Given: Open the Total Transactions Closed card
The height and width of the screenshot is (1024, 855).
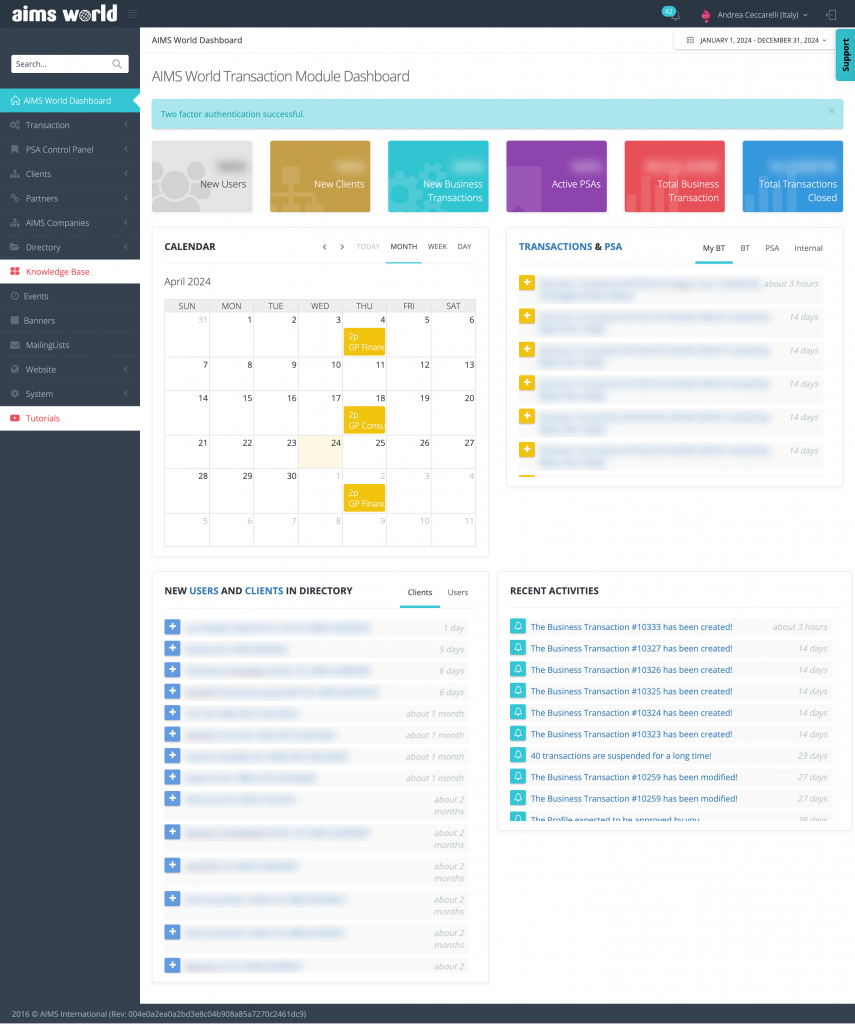Looking at the screenshot, I should pyautogui.click(x=793, y=176).
